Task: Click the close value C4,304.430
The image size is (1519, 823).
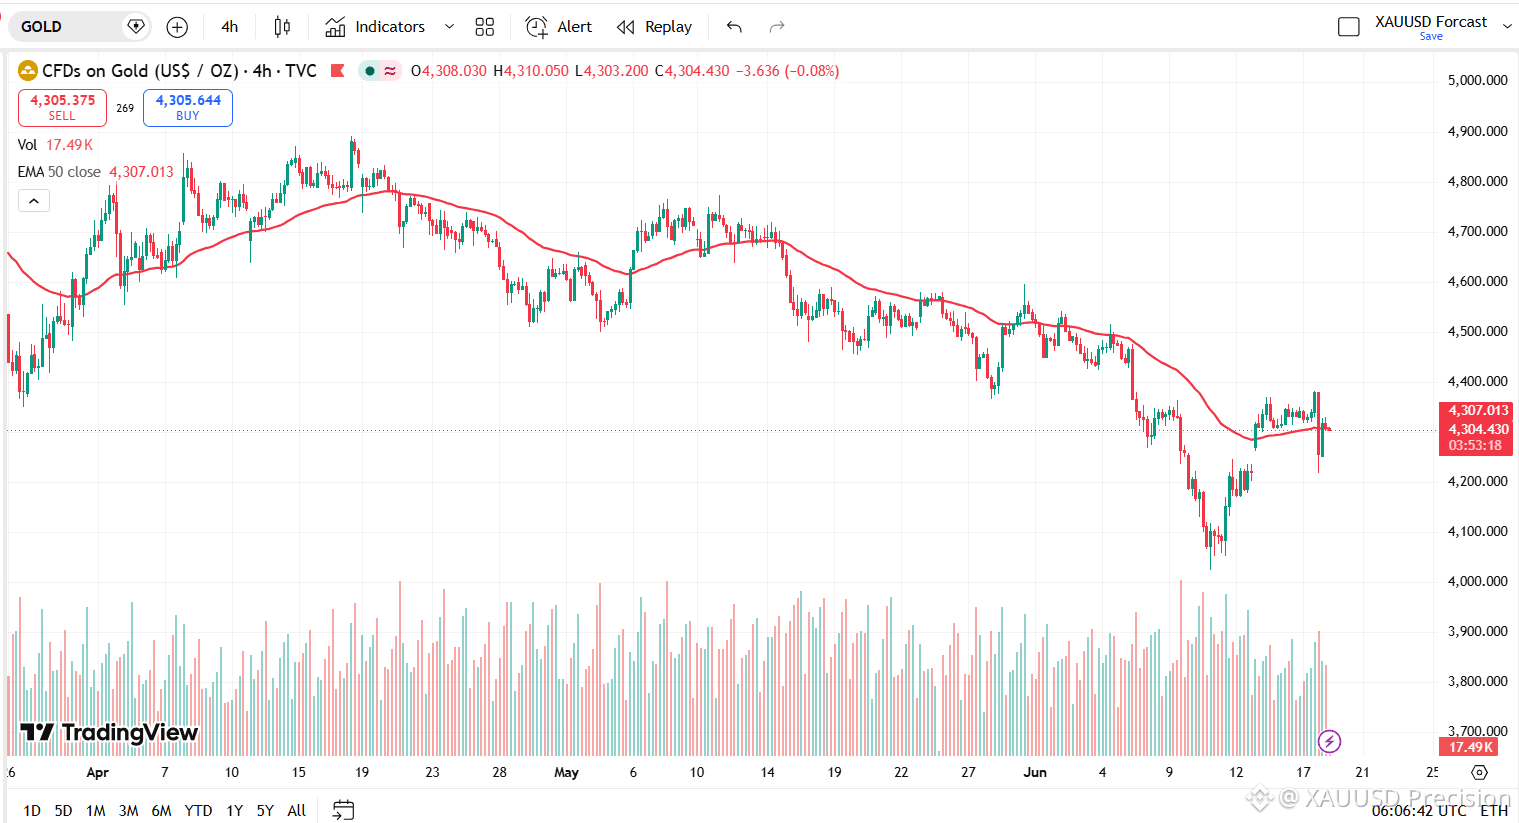Action: 692,71
